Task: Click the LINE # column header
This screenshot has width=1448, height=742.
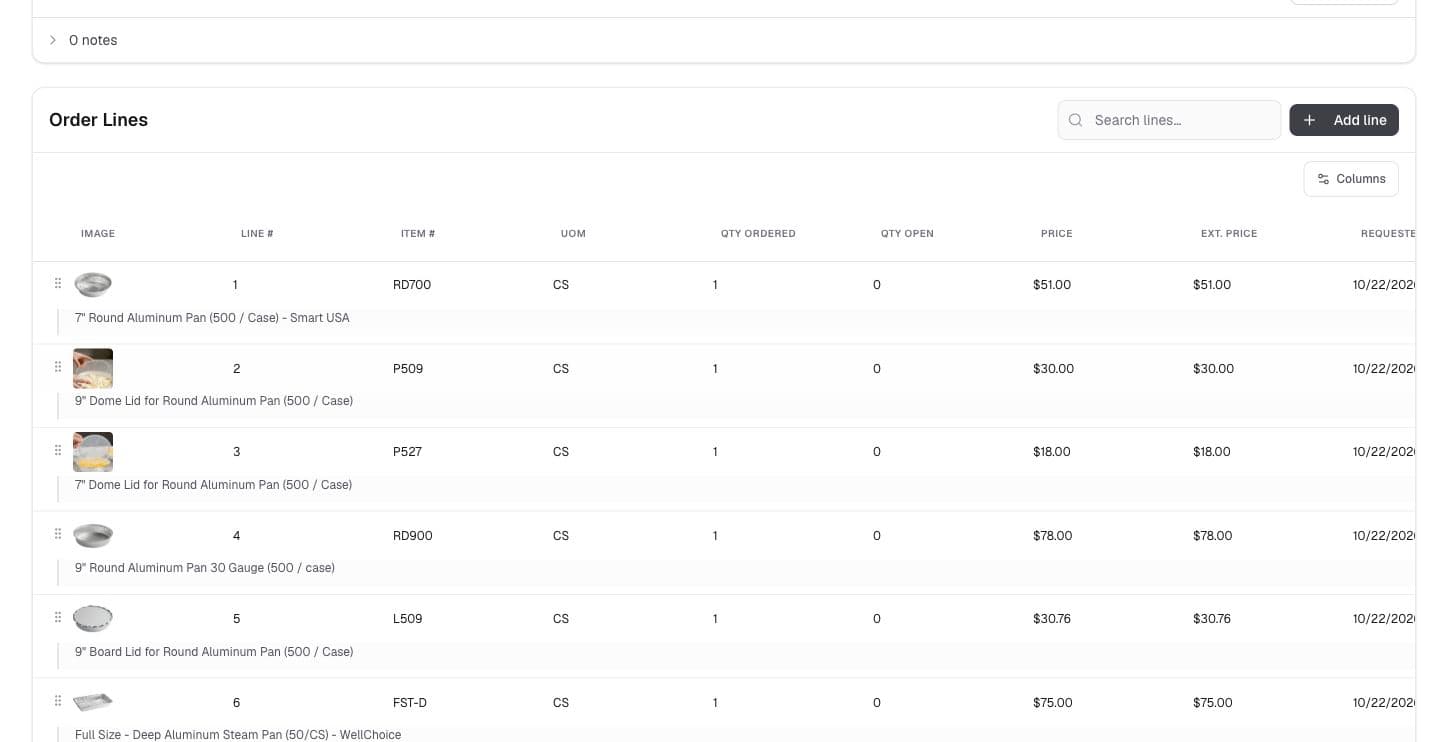Action: 257,234
